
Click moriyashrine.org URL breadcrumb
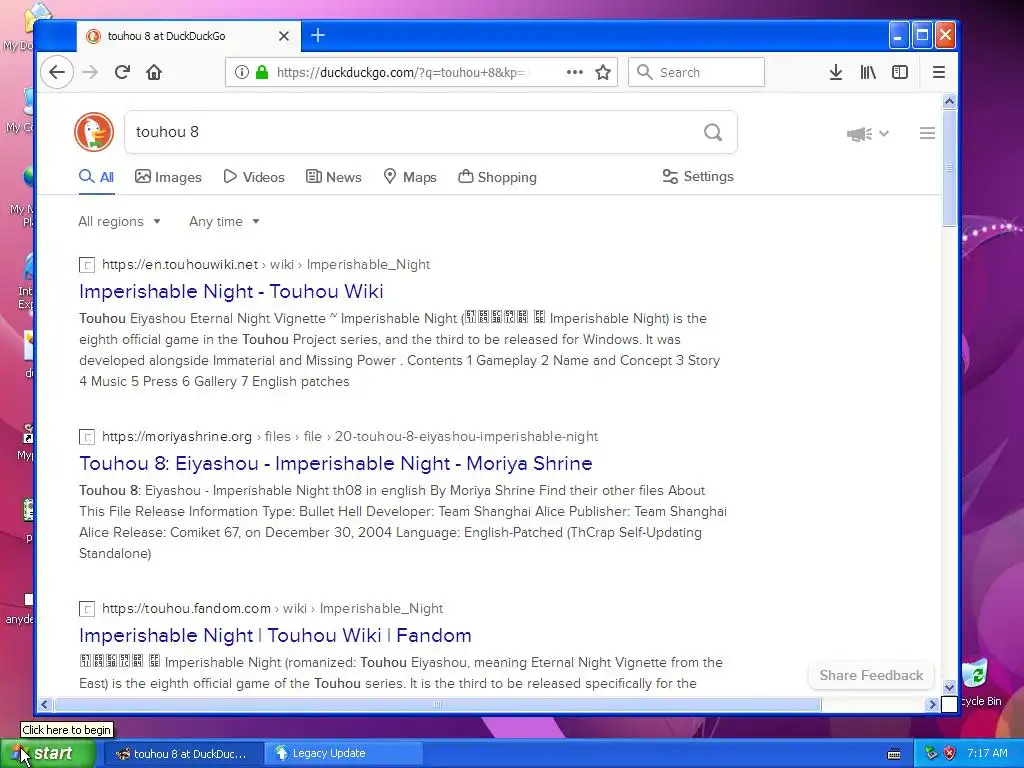point(350,436)
